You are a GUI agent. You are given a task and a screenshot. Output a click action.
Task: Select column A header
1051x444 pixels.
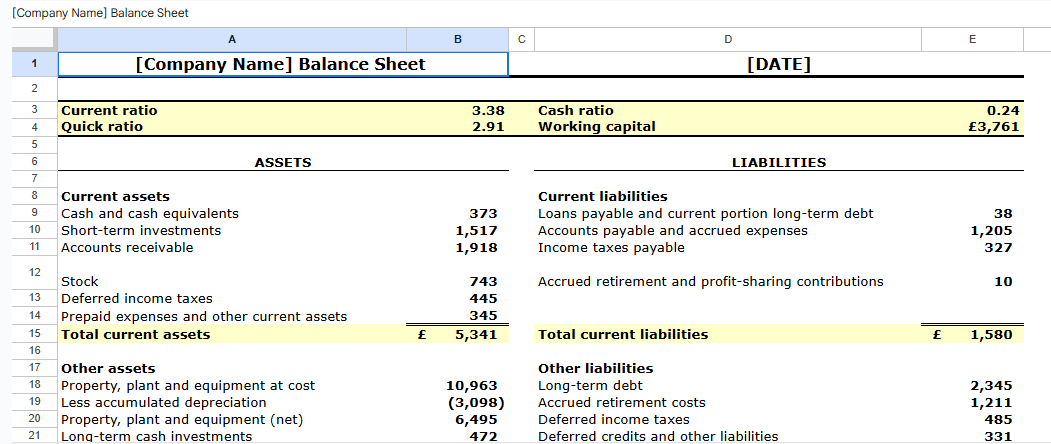232,39
